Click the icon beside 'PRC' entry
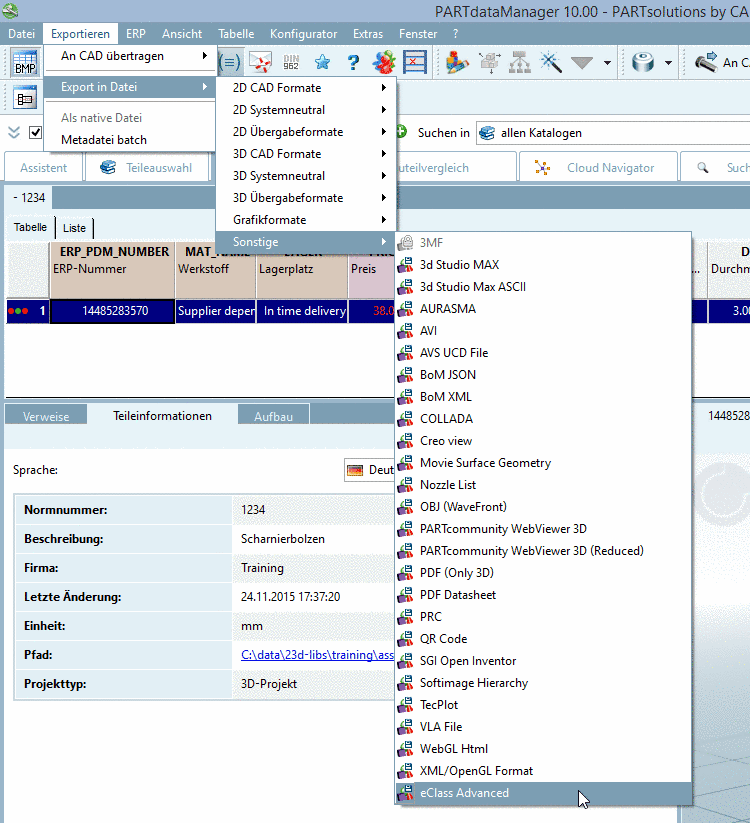 coord(405,617)
